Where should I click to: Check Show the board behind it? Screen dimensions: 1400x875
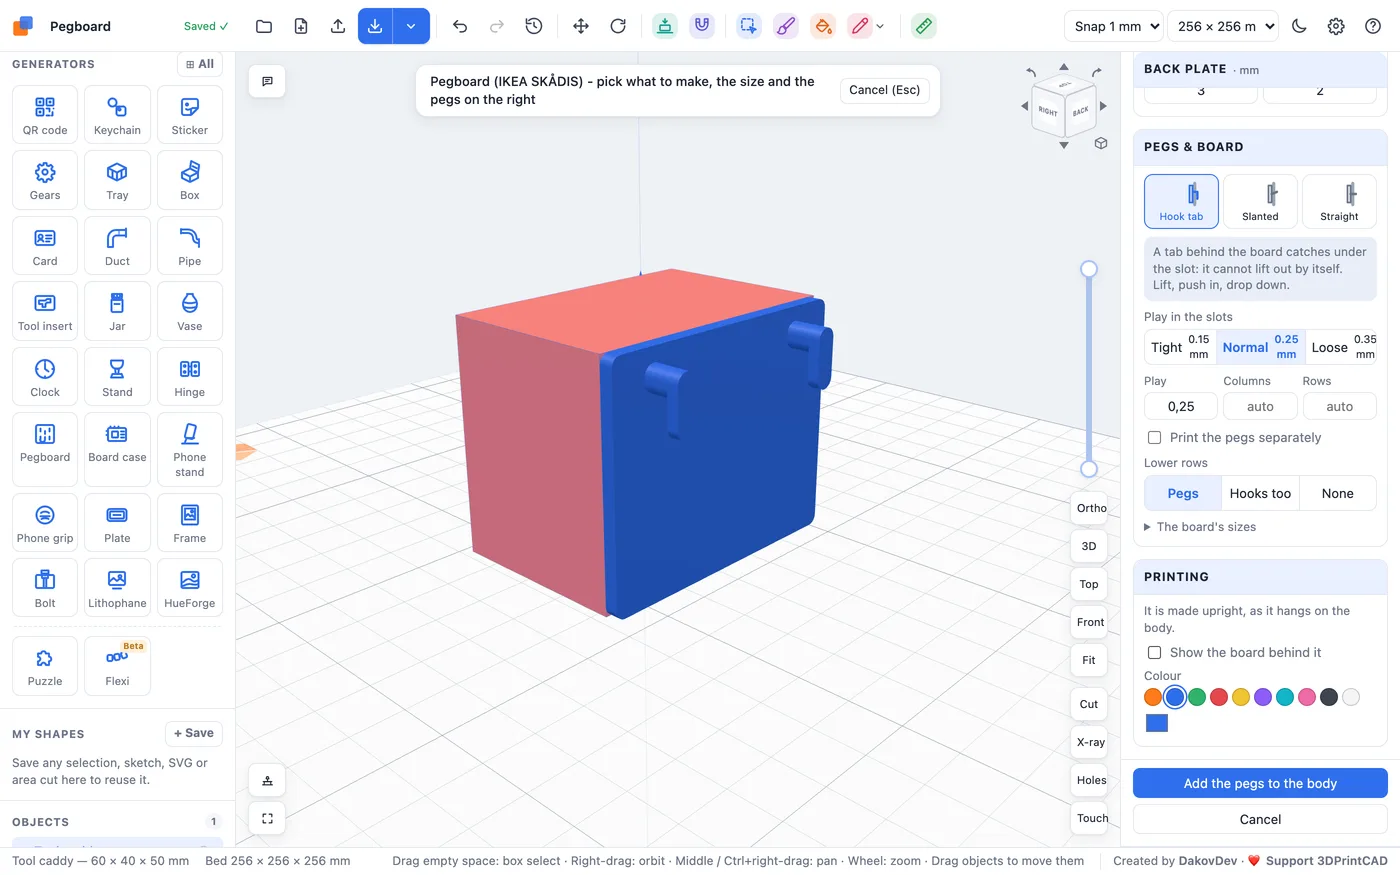[x=1154, y=653]
